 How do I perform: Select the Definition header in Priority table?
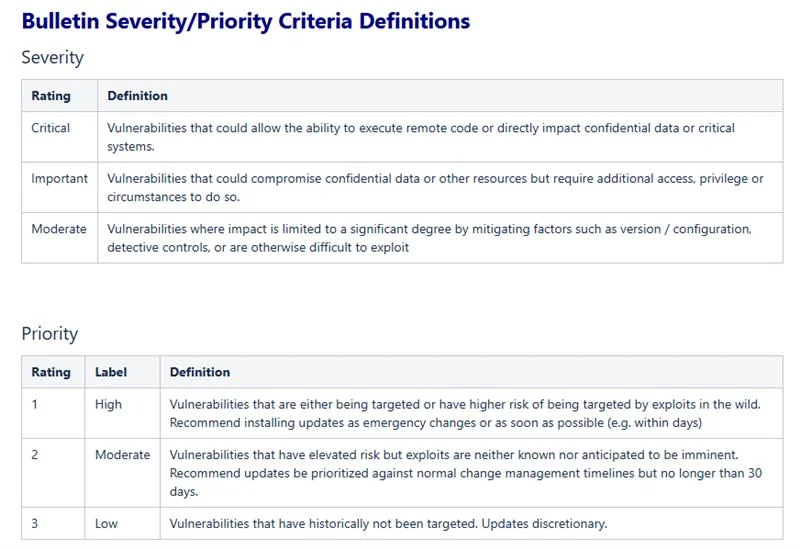200,372
